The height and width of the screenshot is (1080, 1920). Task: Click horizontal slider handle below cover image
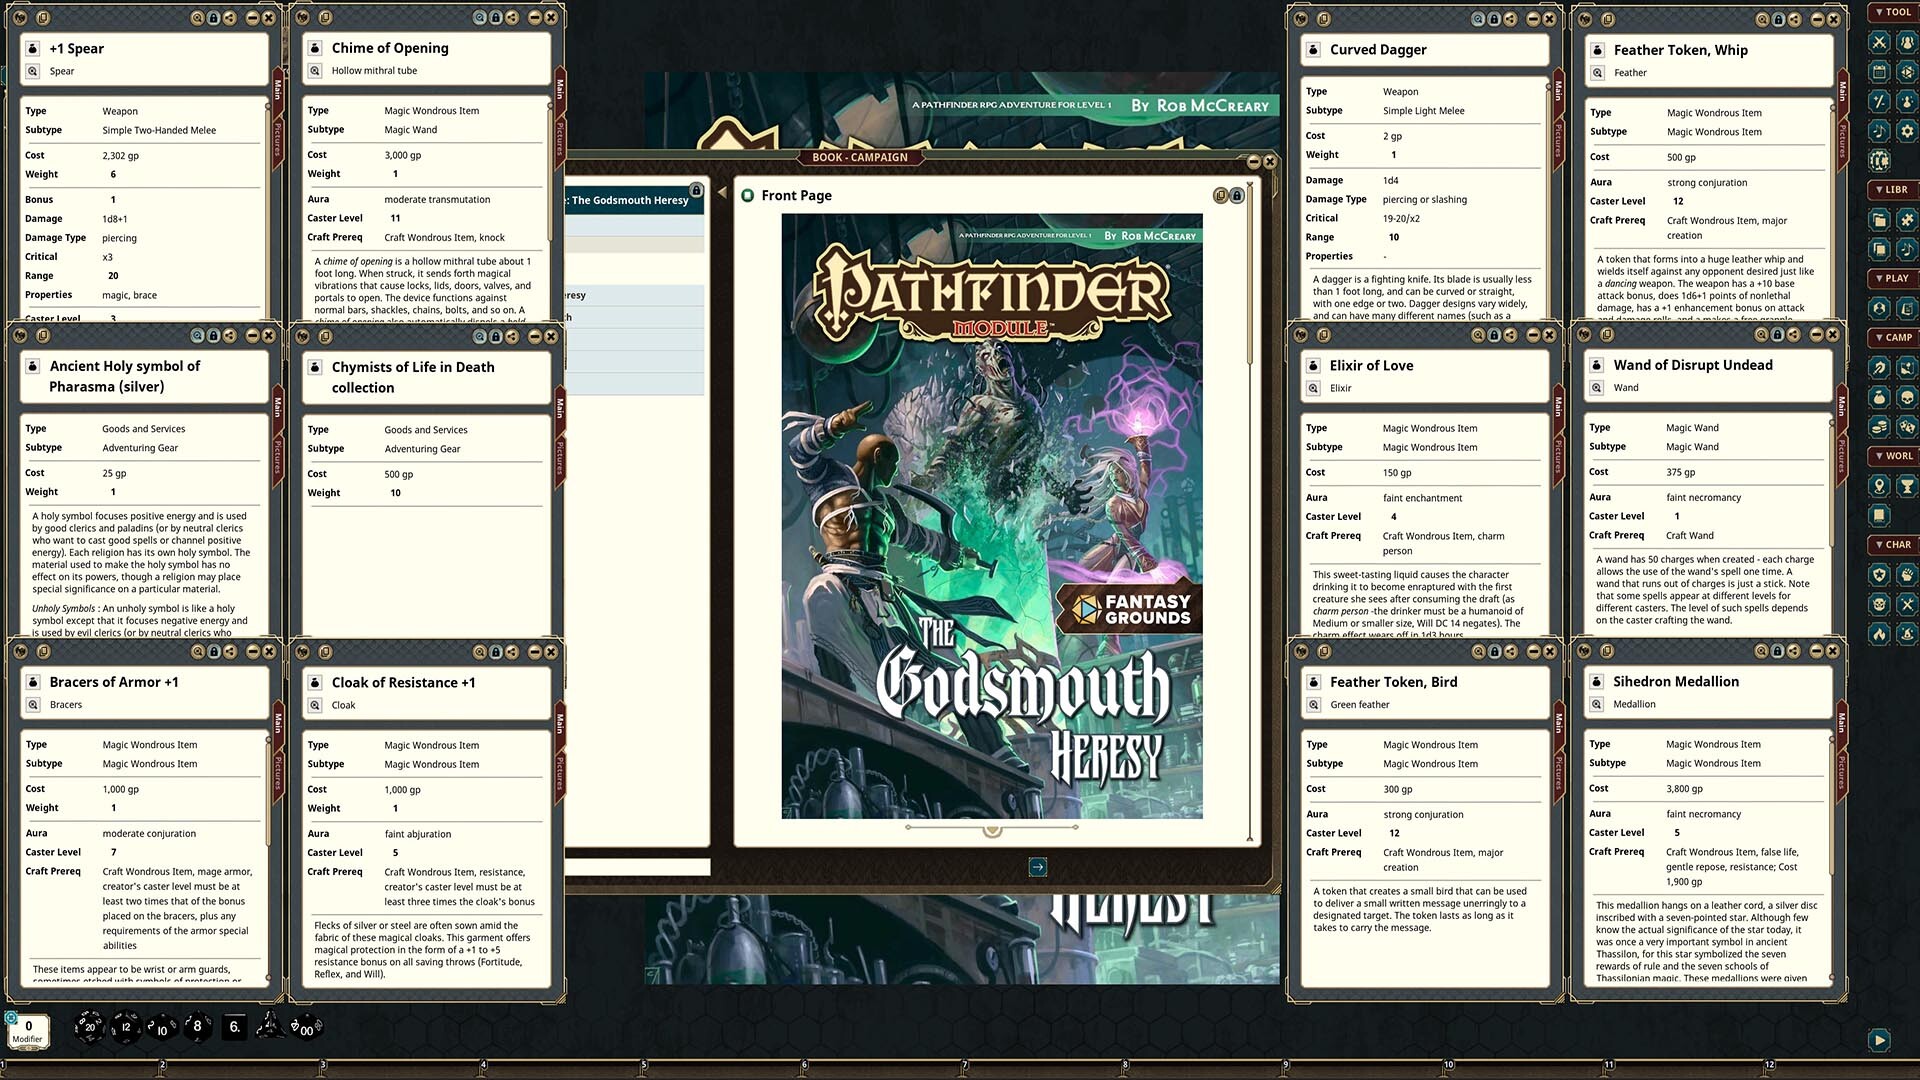coord(992,829)
